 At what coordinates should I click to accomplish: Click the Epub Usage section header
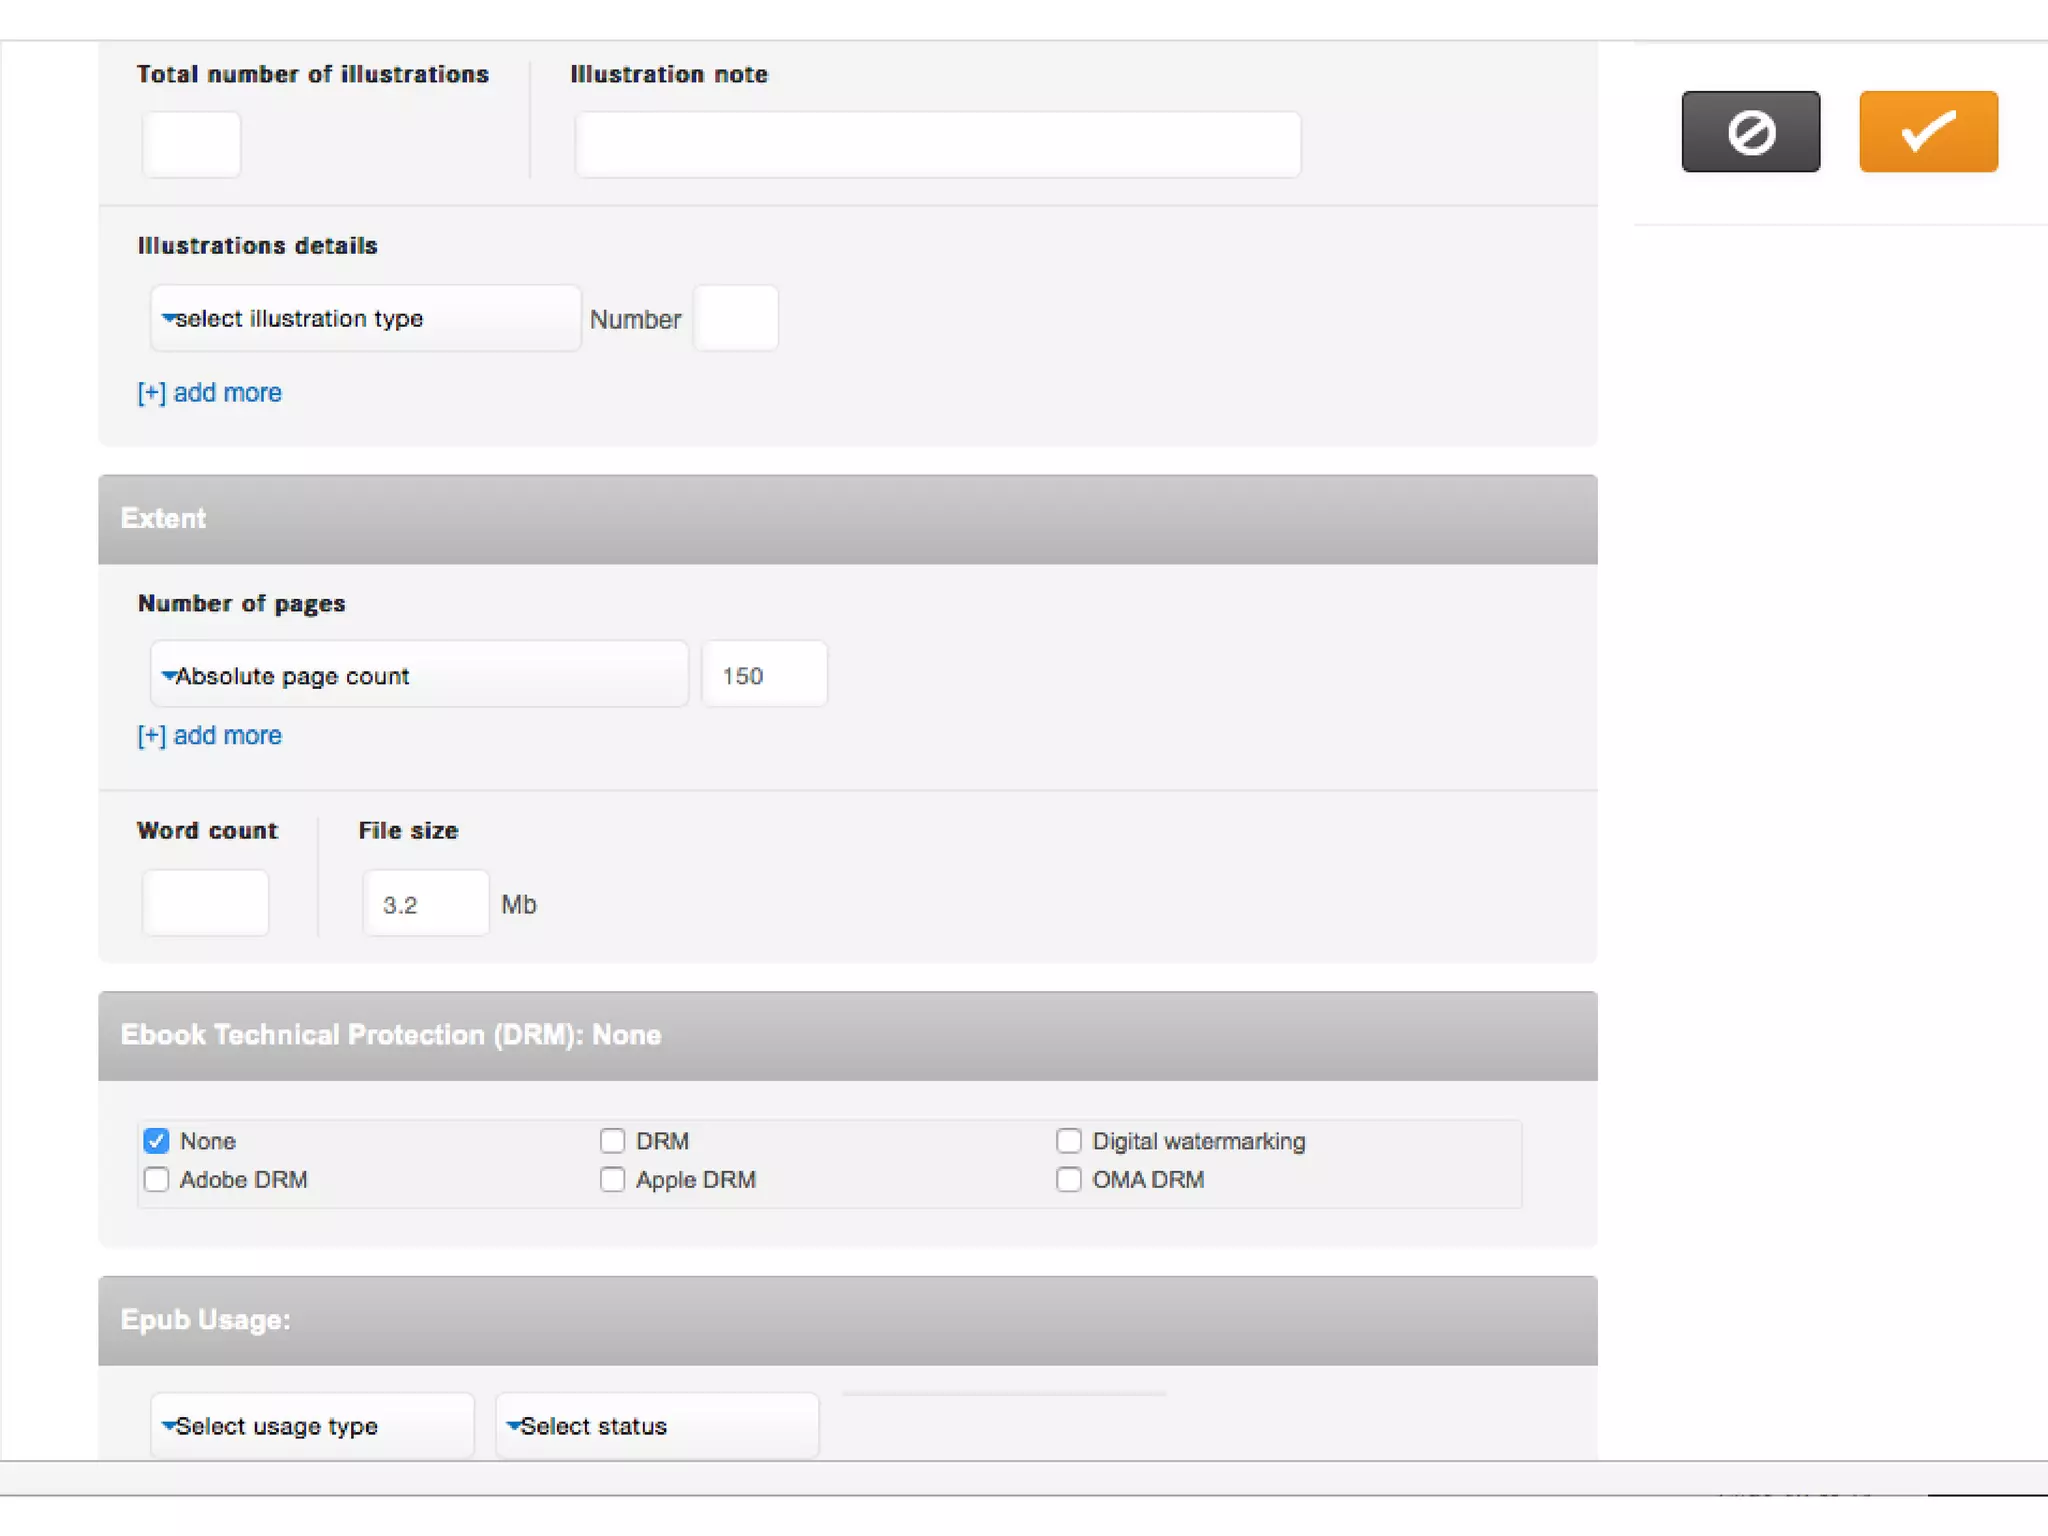coord(846,1320)
